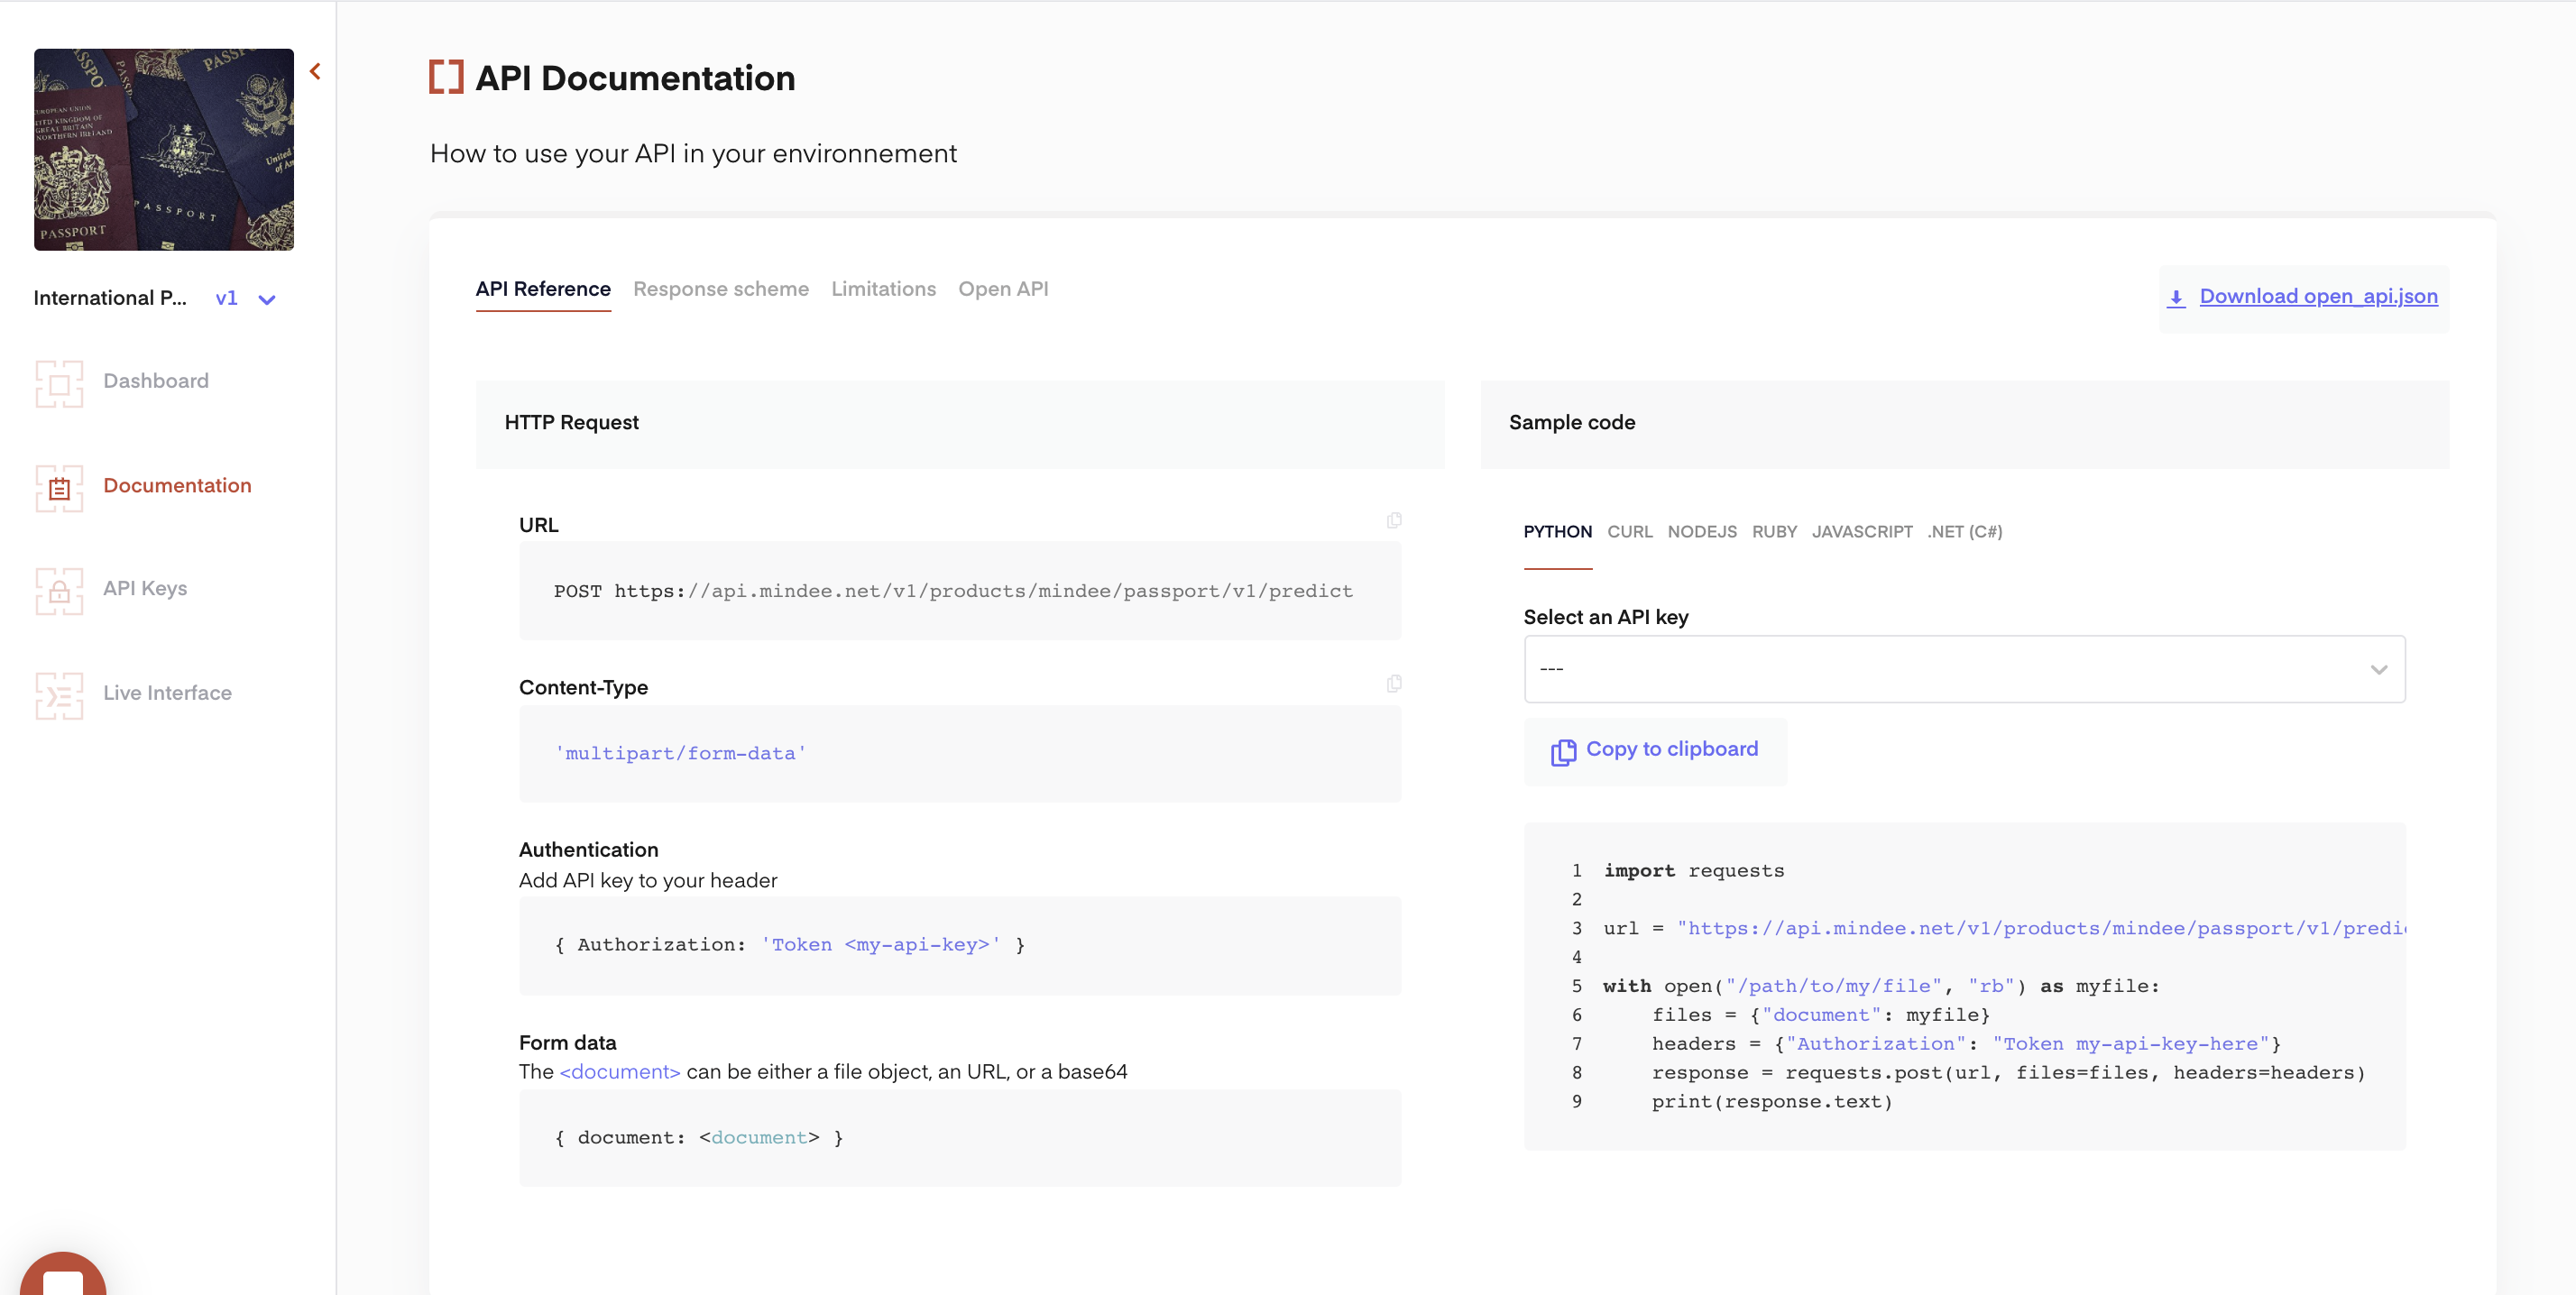
Task: Expand the v1 version dropdown
Action: point(266,299)
